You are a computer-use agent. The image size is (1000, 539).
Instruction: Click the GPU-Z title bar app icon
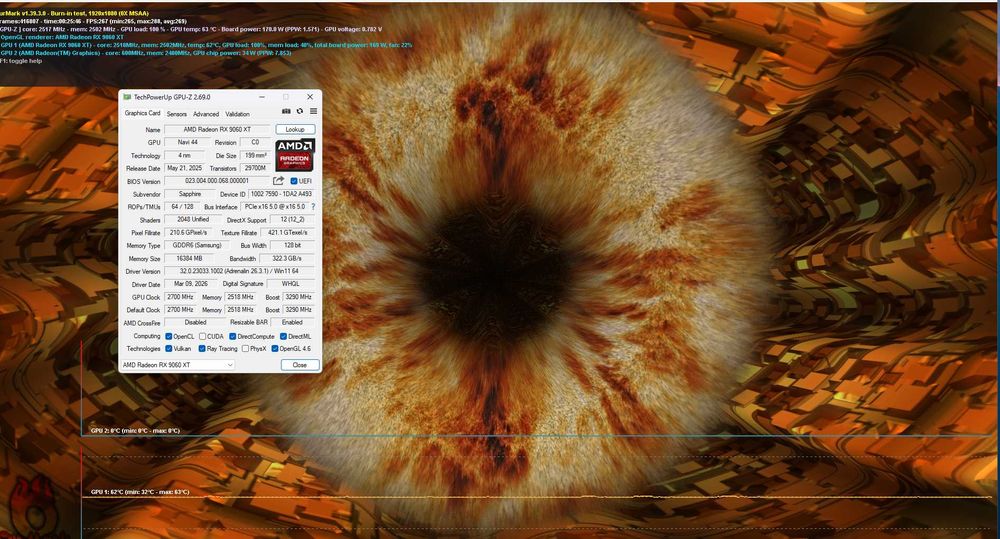(127, 97)
